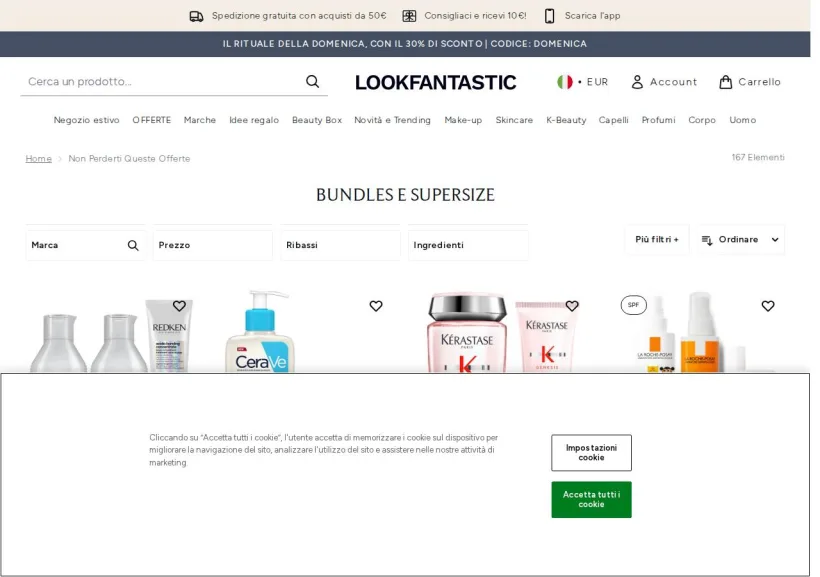Click the Più filtri + button
The height and width of the screenshot is (577, 820).
(x=657, y=240)
